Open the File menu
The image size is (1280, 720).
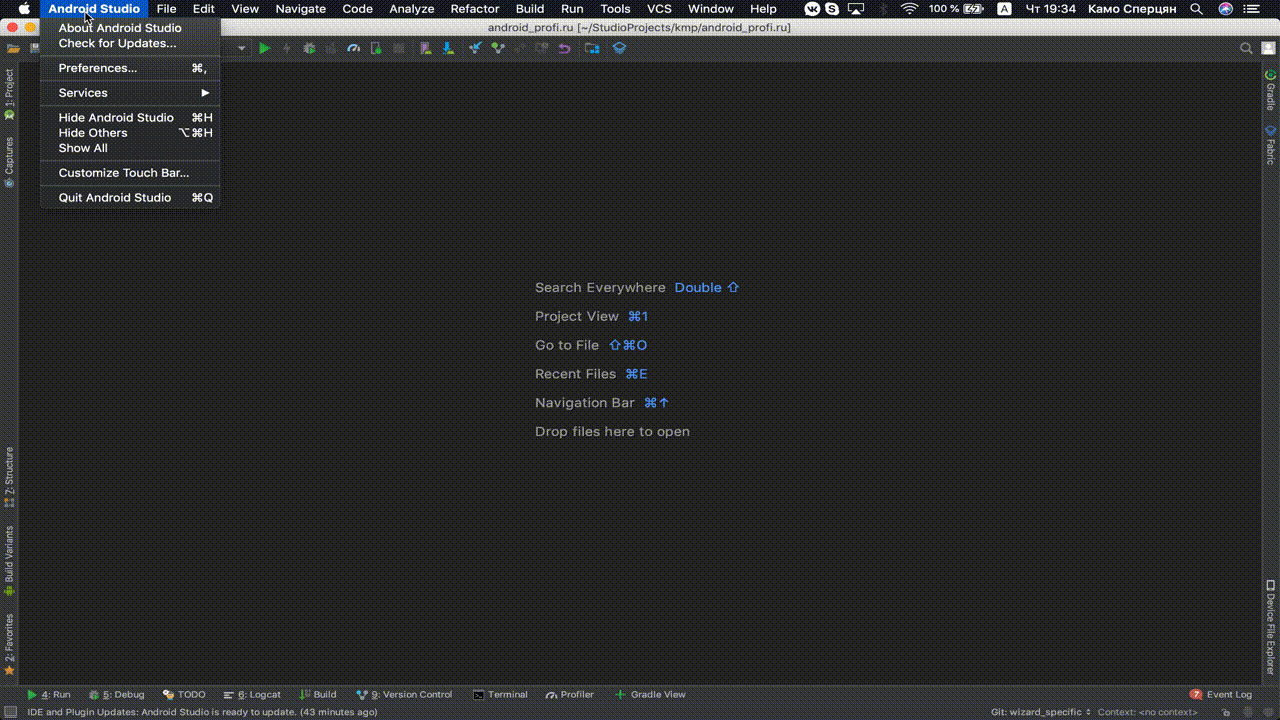[166, 9]
